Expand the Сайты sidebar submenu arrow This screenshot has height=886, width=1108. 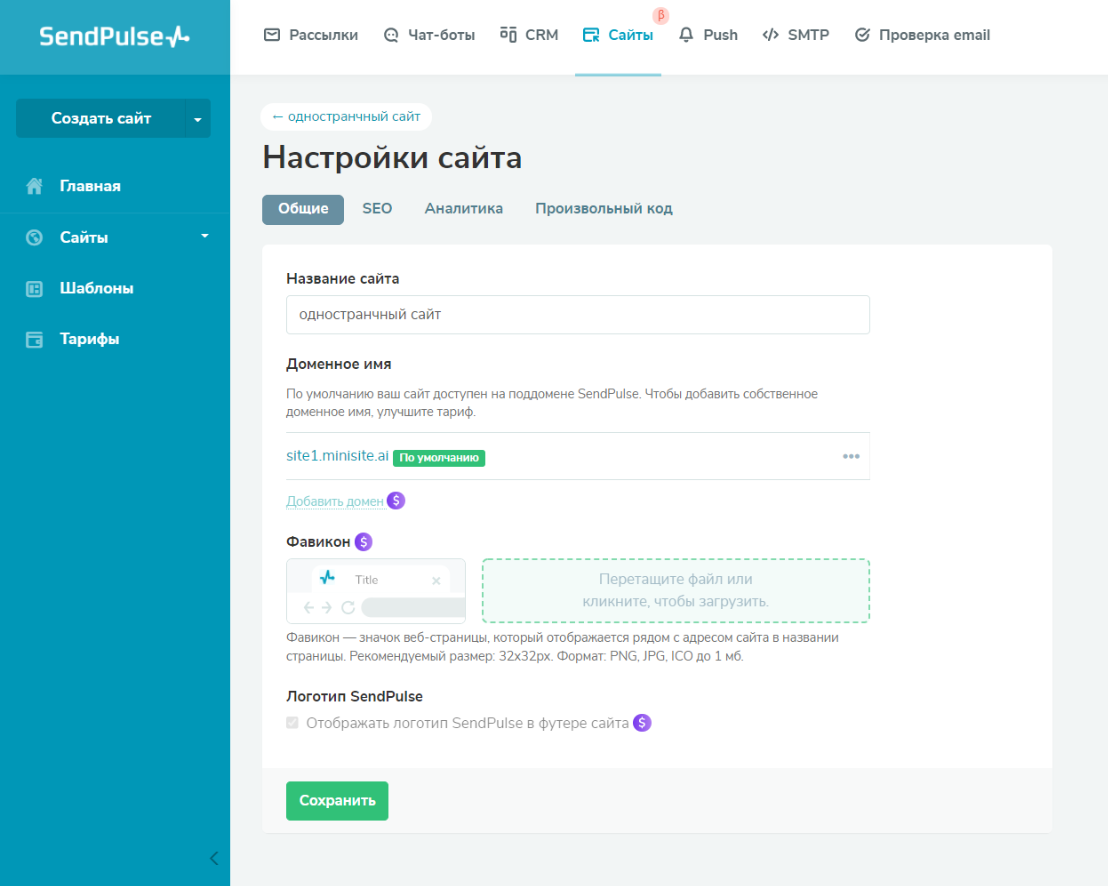[x=205, y=236]
